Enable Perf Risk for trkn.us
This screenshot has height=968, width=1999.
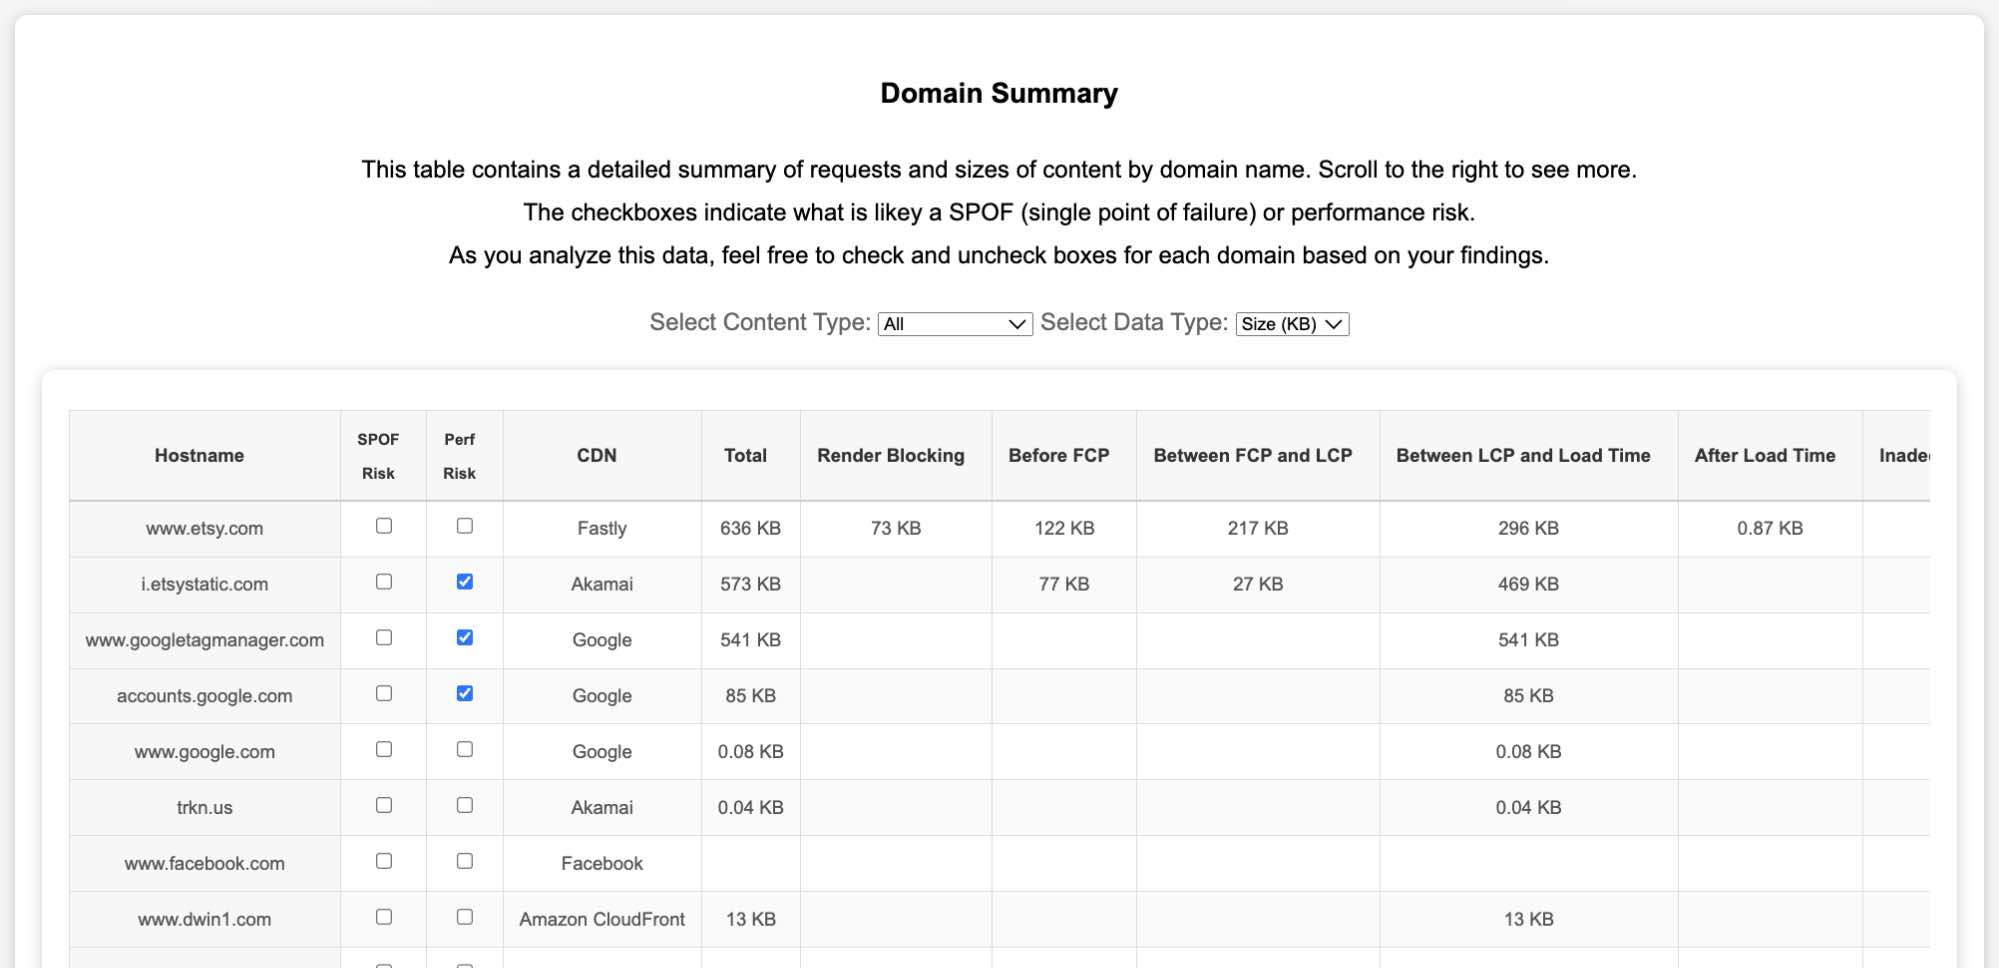[463, 806]
